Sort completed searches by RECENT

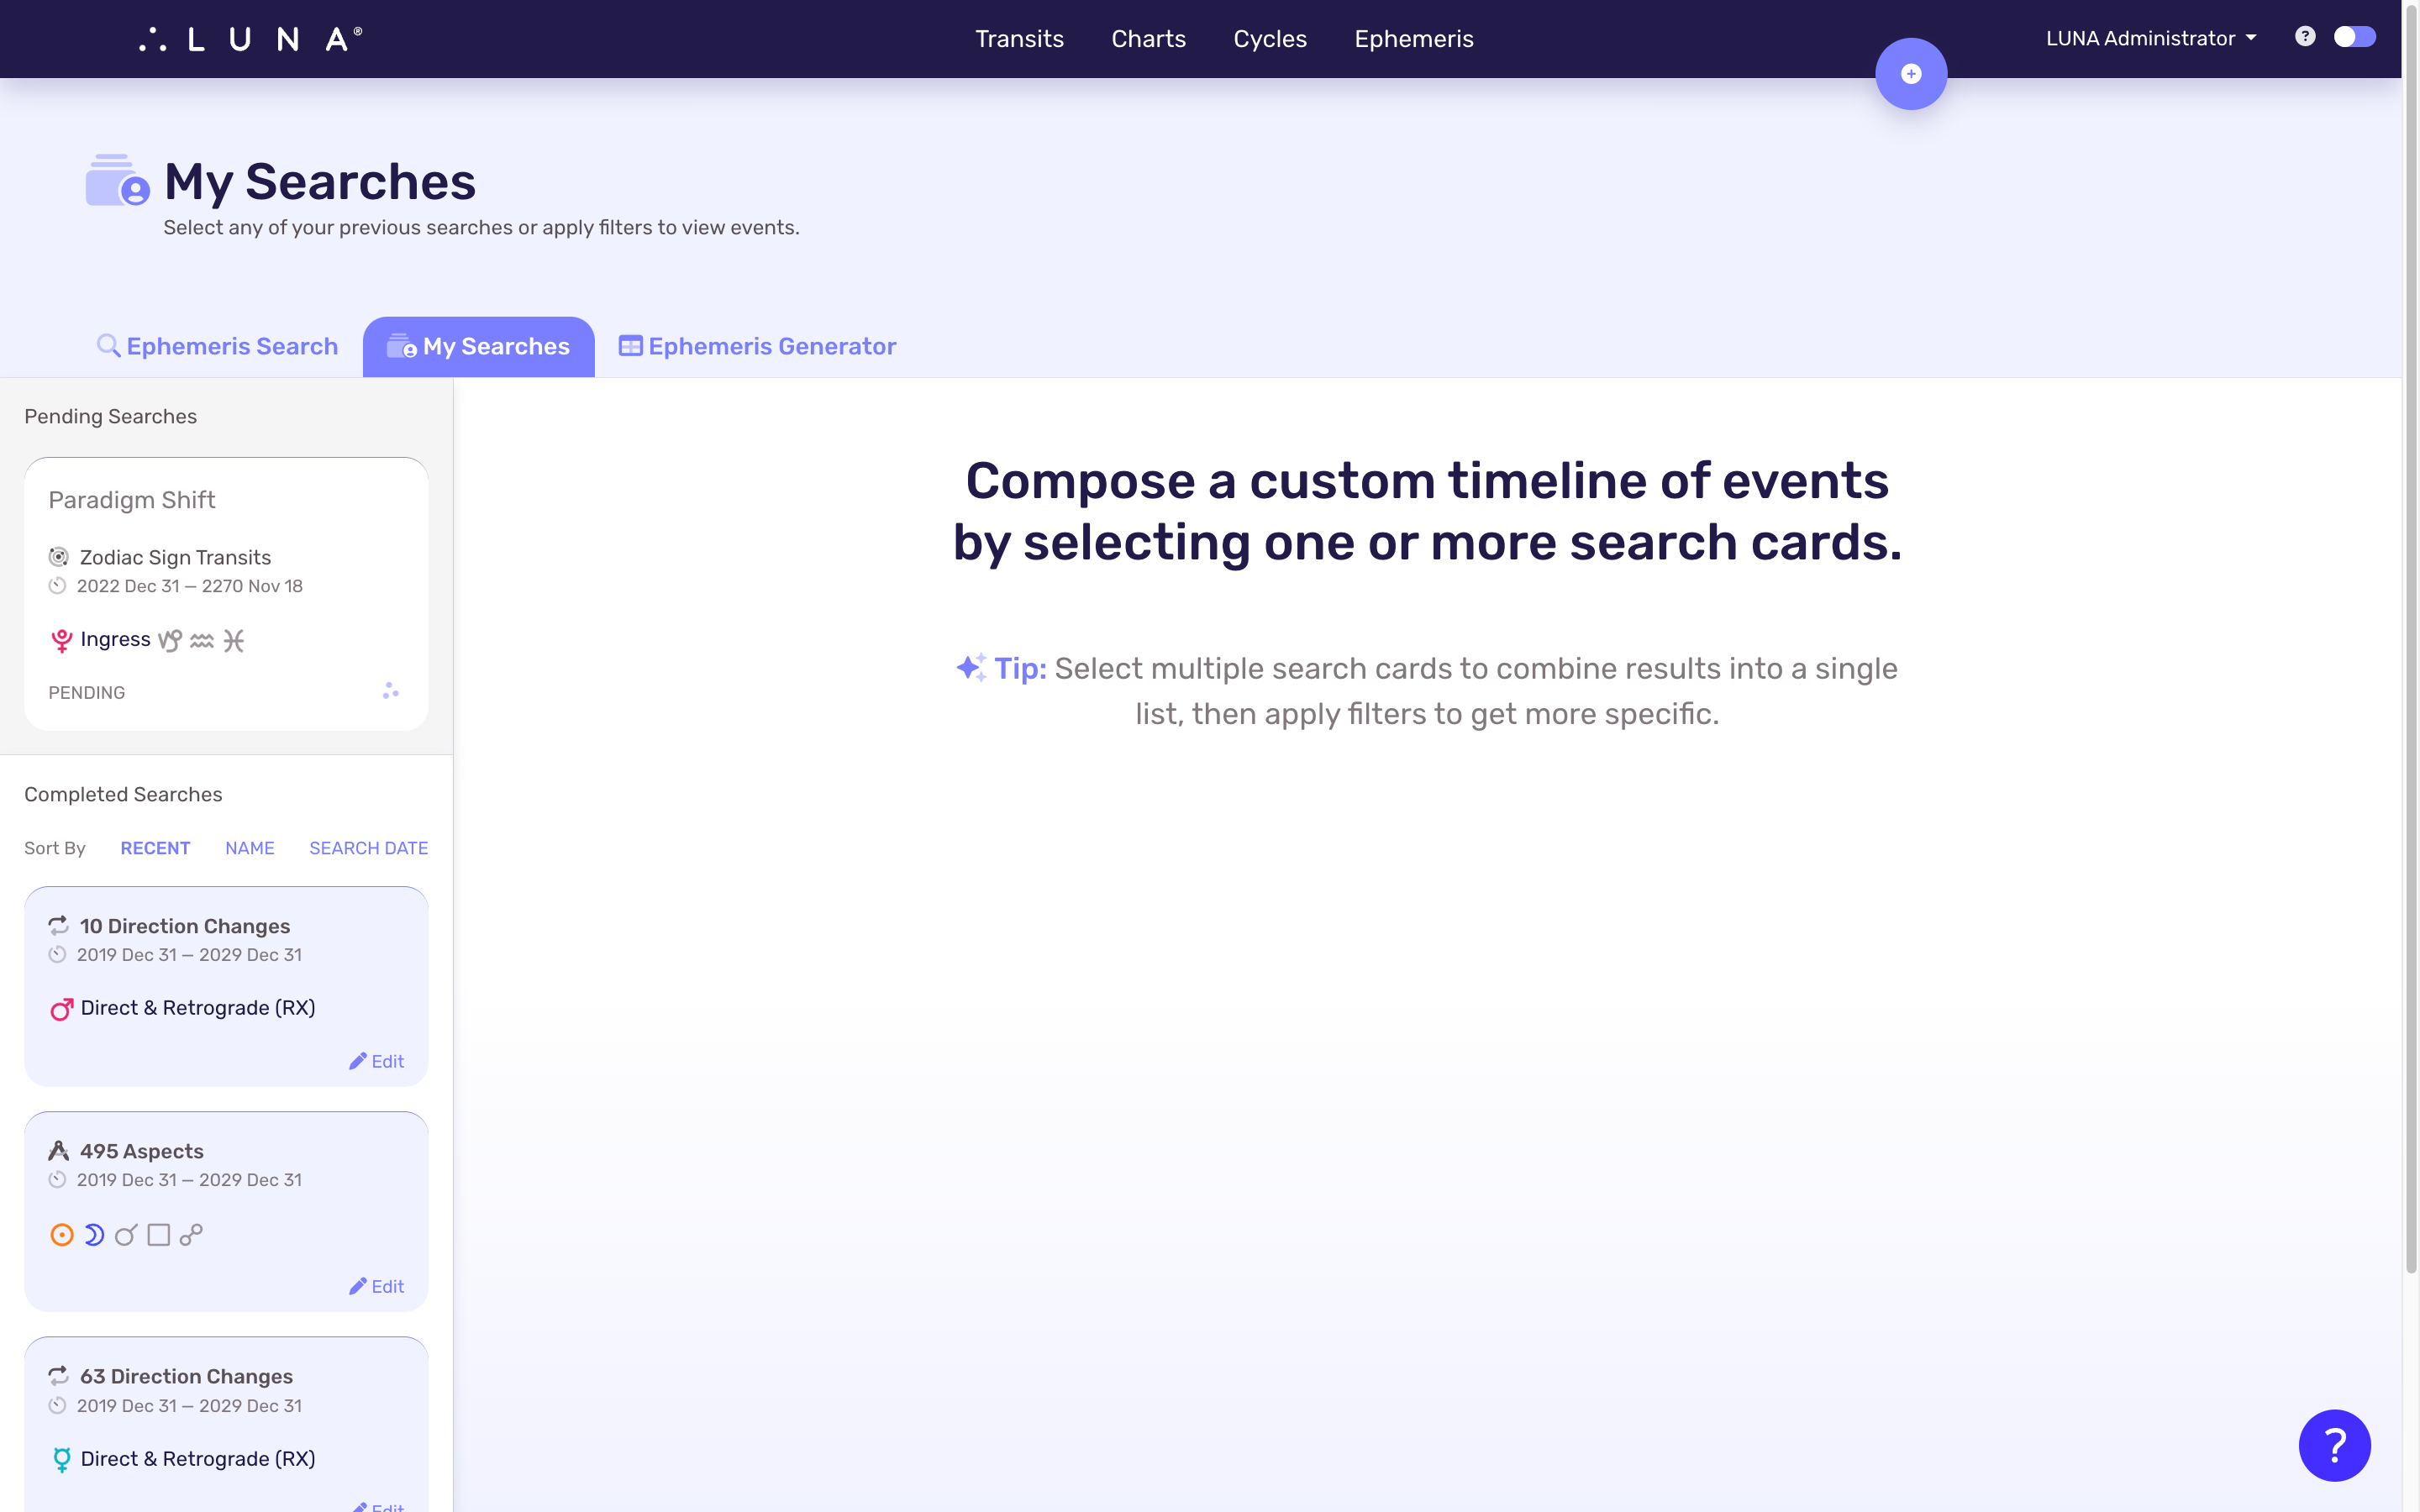tap(155, 848)
